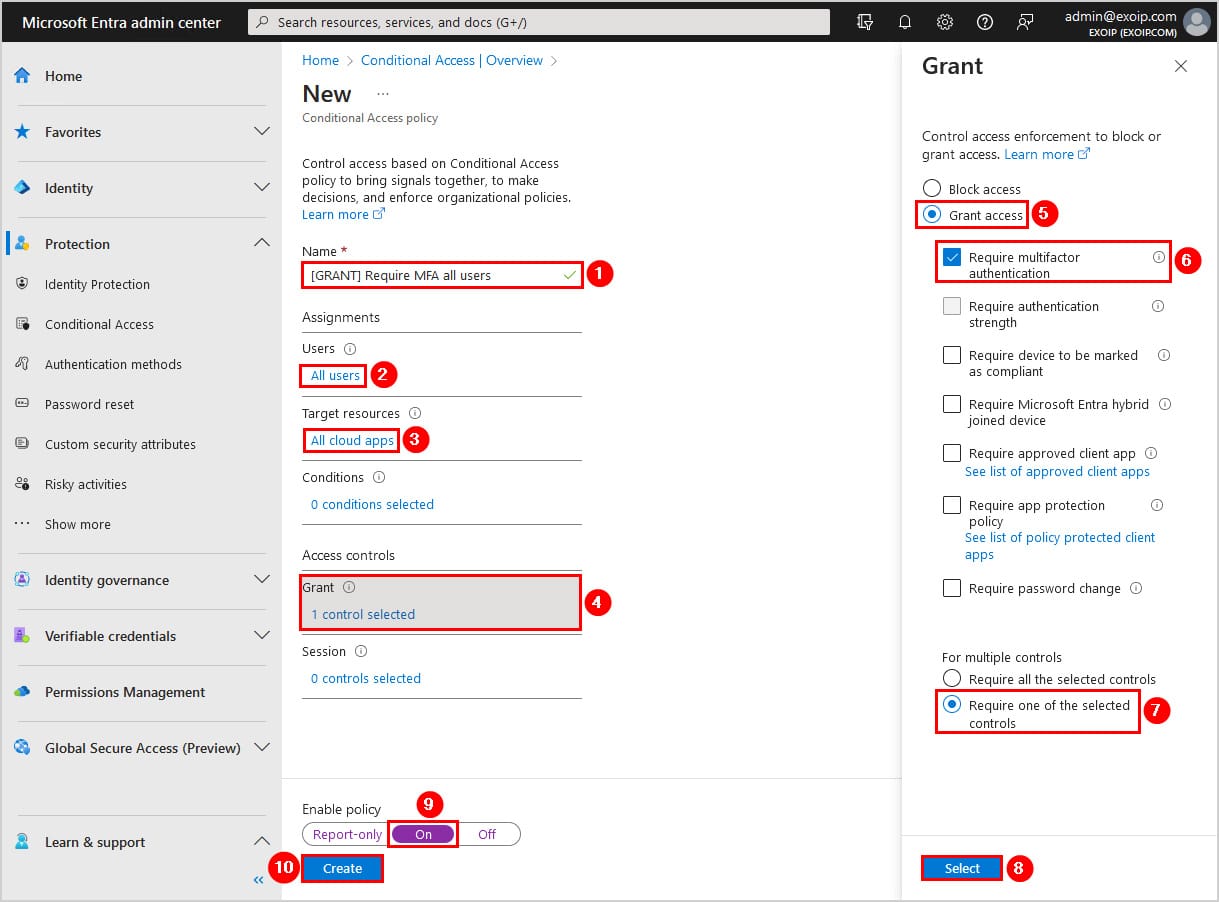Open settings gear icon in header

[945, 22]
